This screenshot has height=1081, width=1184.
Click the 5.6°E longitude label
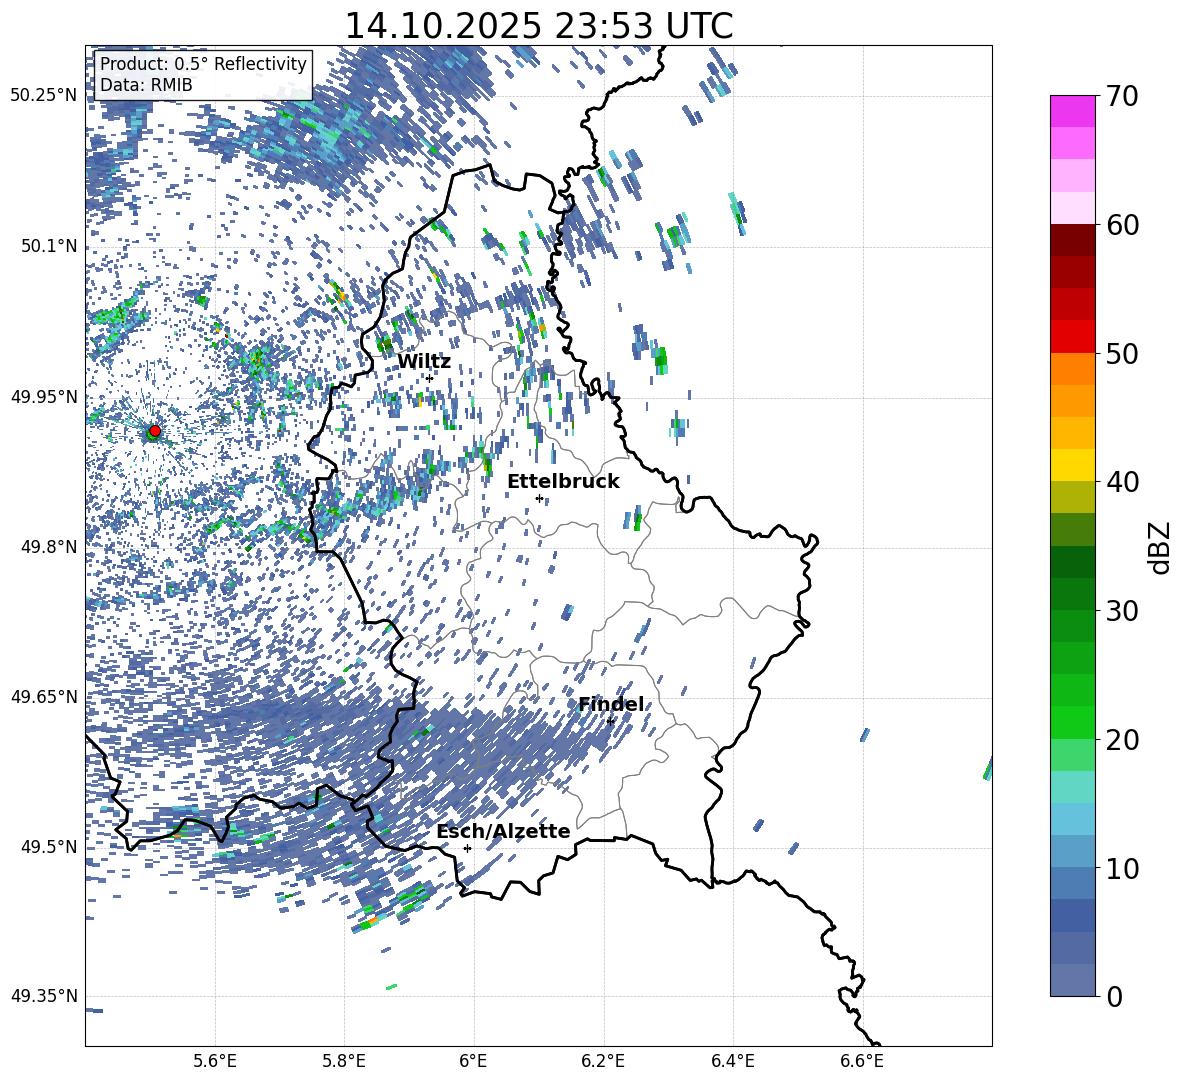(x=215, y=1061)
